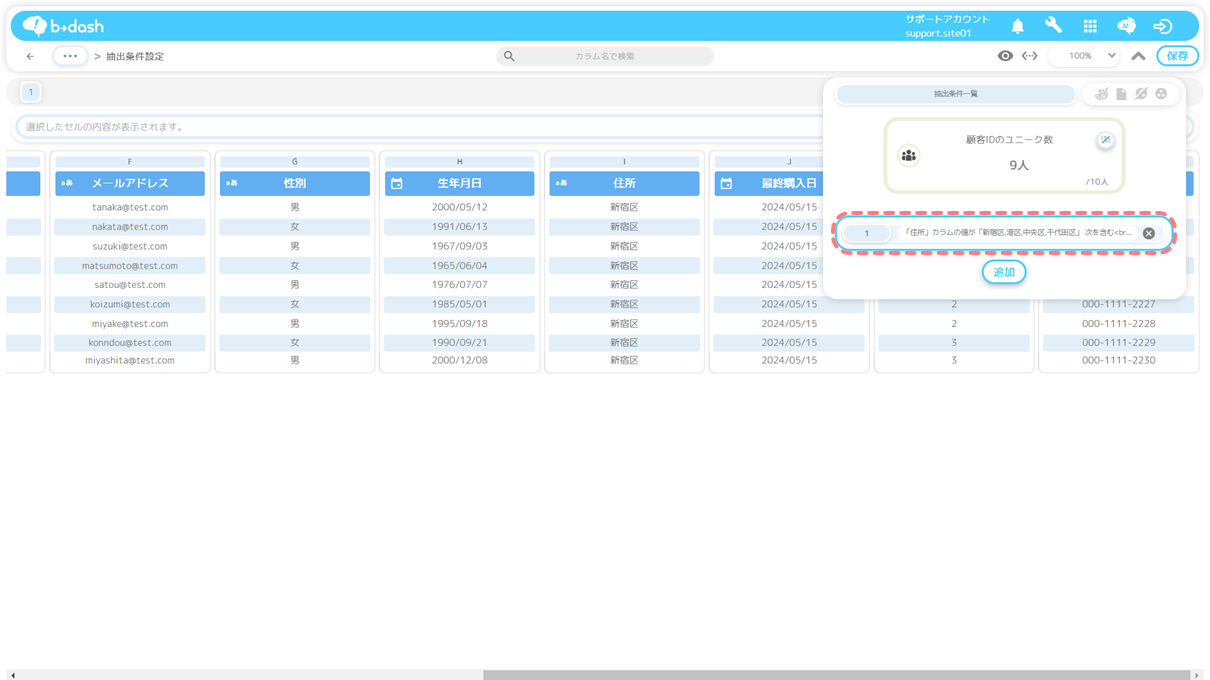The height and width of the screenshot is (680, 1210).
Task: Select the 性別 column header
Action: [x=295, y=184]
